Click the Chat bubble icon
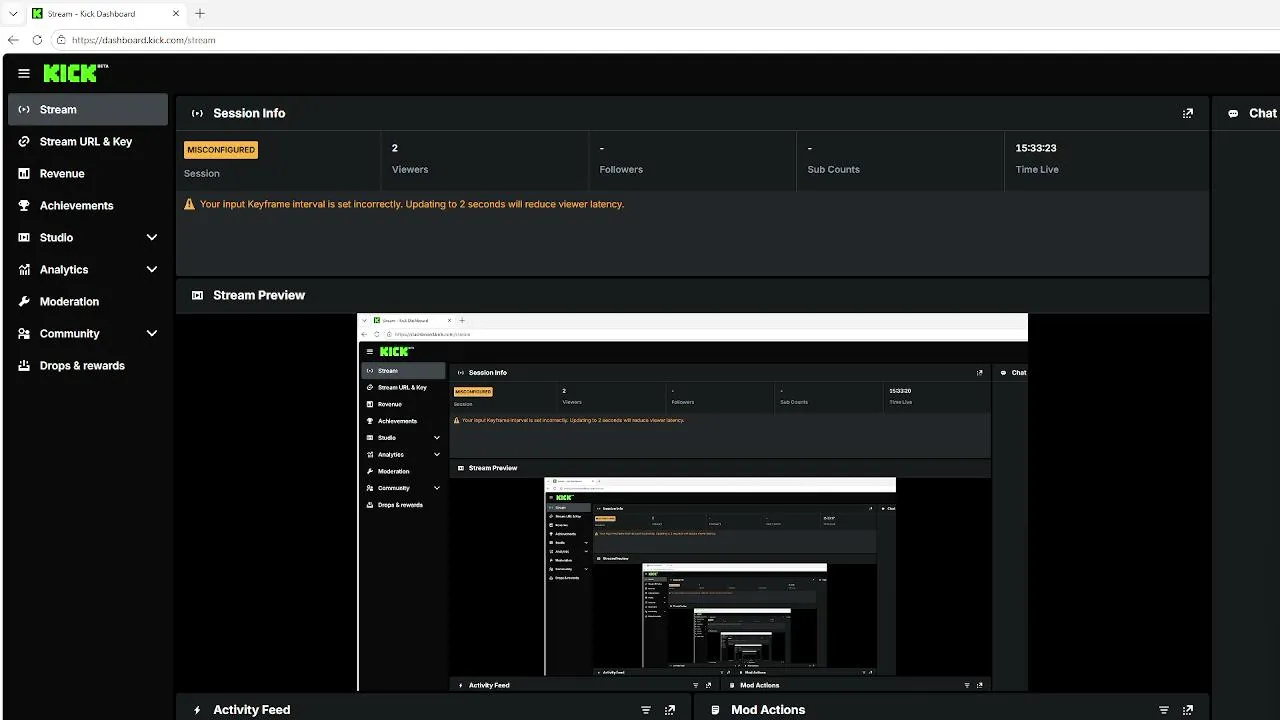Viewport: 1280px width, 720px height. [x=1233, y=114]
